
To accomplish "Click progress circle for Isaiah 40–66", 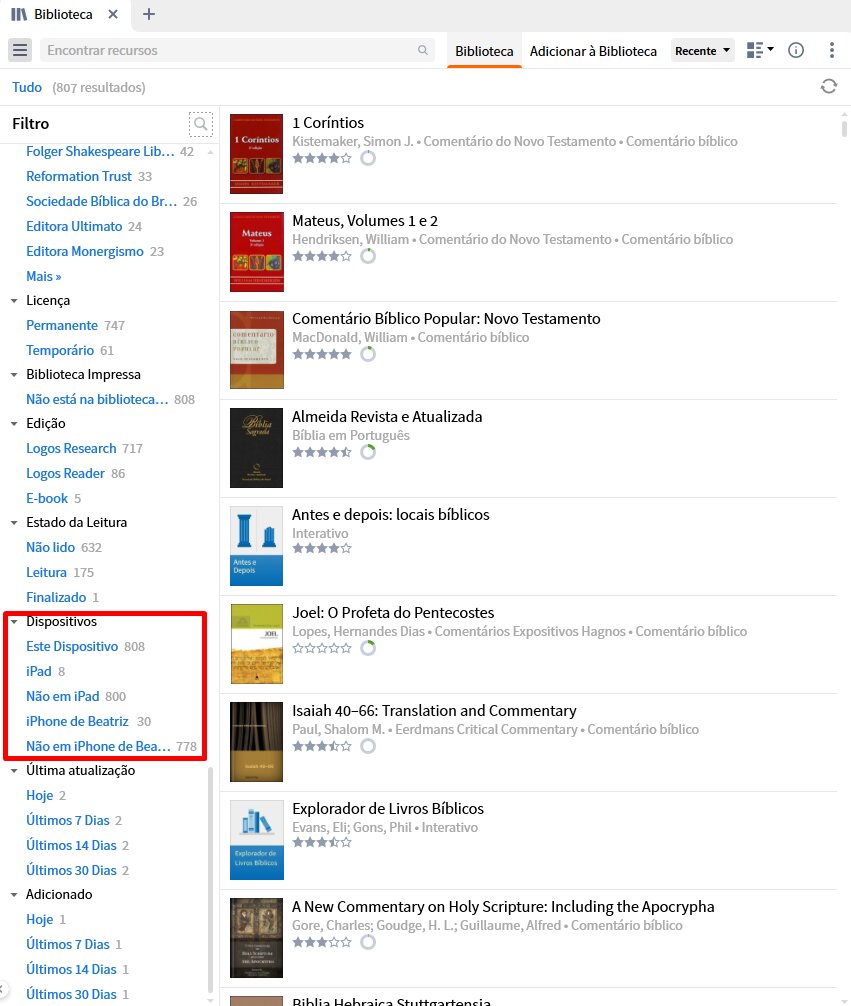I will [x=368, y=746].
